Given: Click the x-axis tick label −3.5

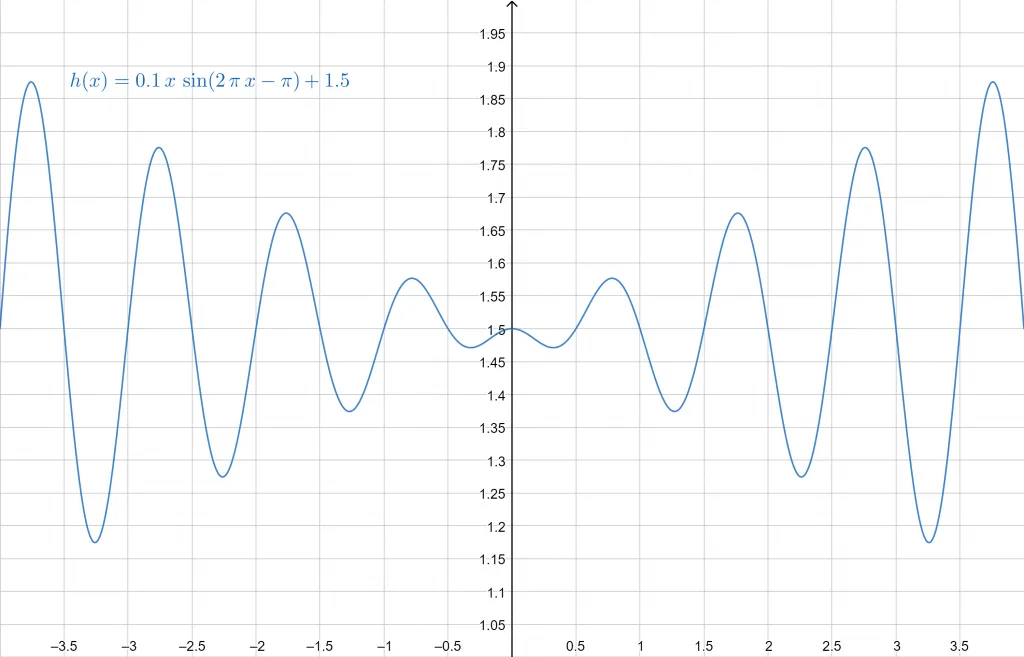Looking at the screenshot, I should 64,646.
